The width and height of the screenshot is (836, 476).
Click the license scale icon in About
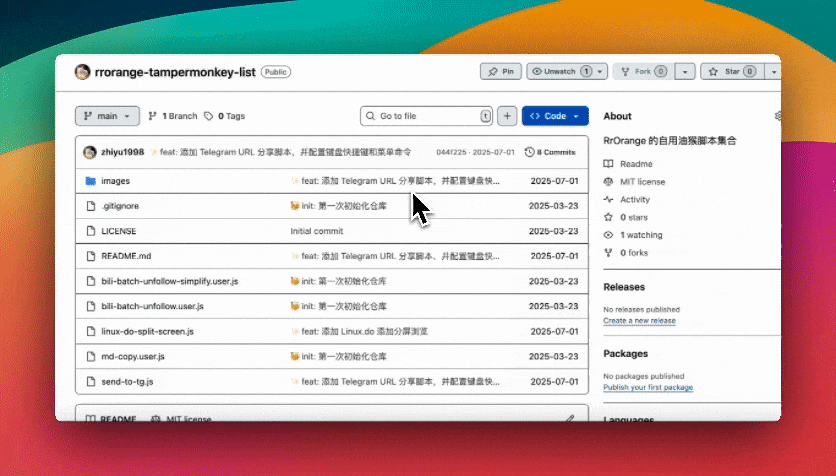pyautogui.click(x=608, y=182)
